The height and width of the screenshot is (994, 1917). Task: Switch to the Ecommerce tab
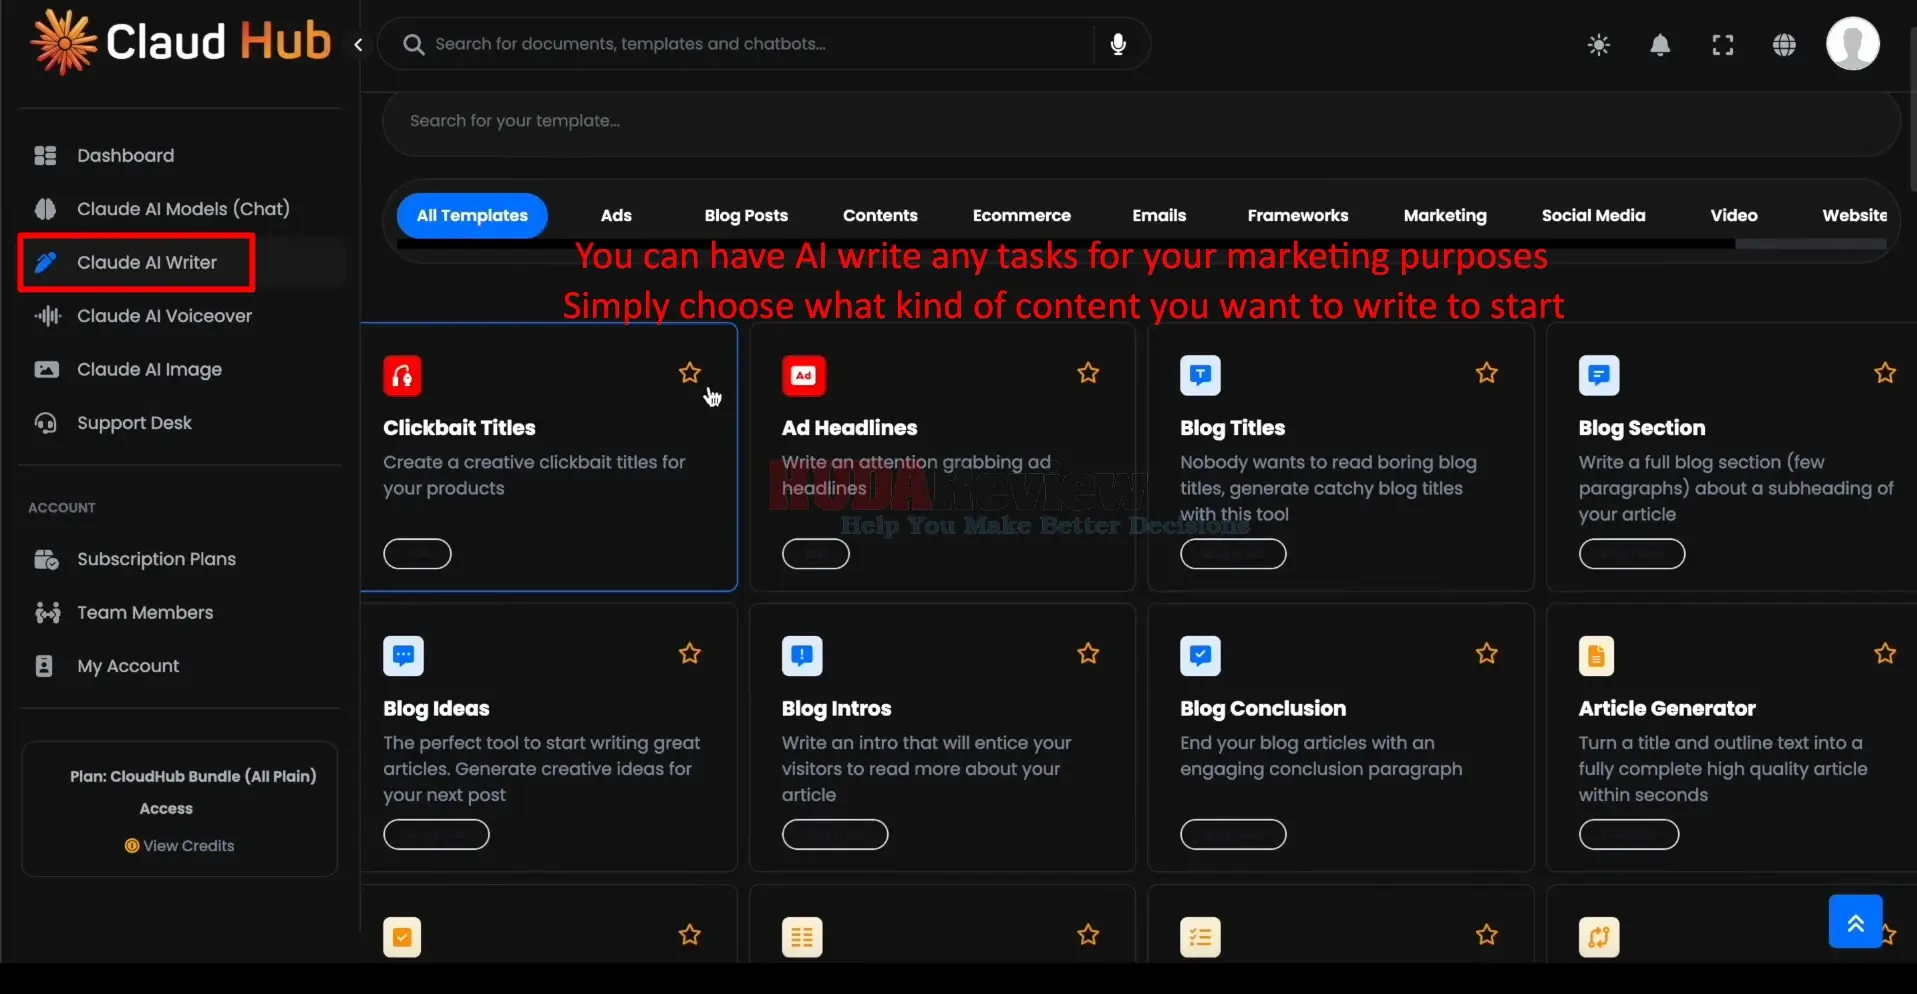[x=1021, y=215]
